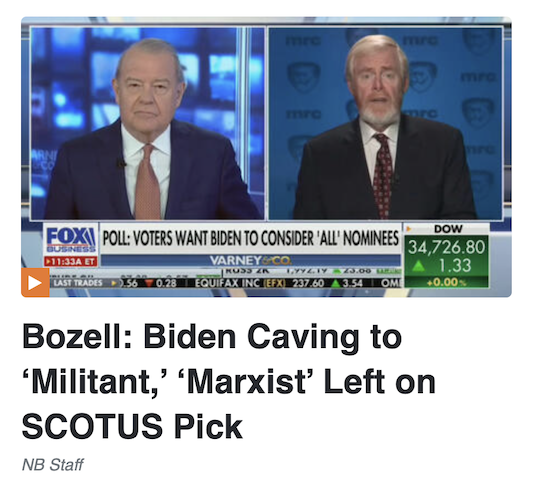Click the orange play button icon
The height and width of the screenshot is (497, 535).
35,282
